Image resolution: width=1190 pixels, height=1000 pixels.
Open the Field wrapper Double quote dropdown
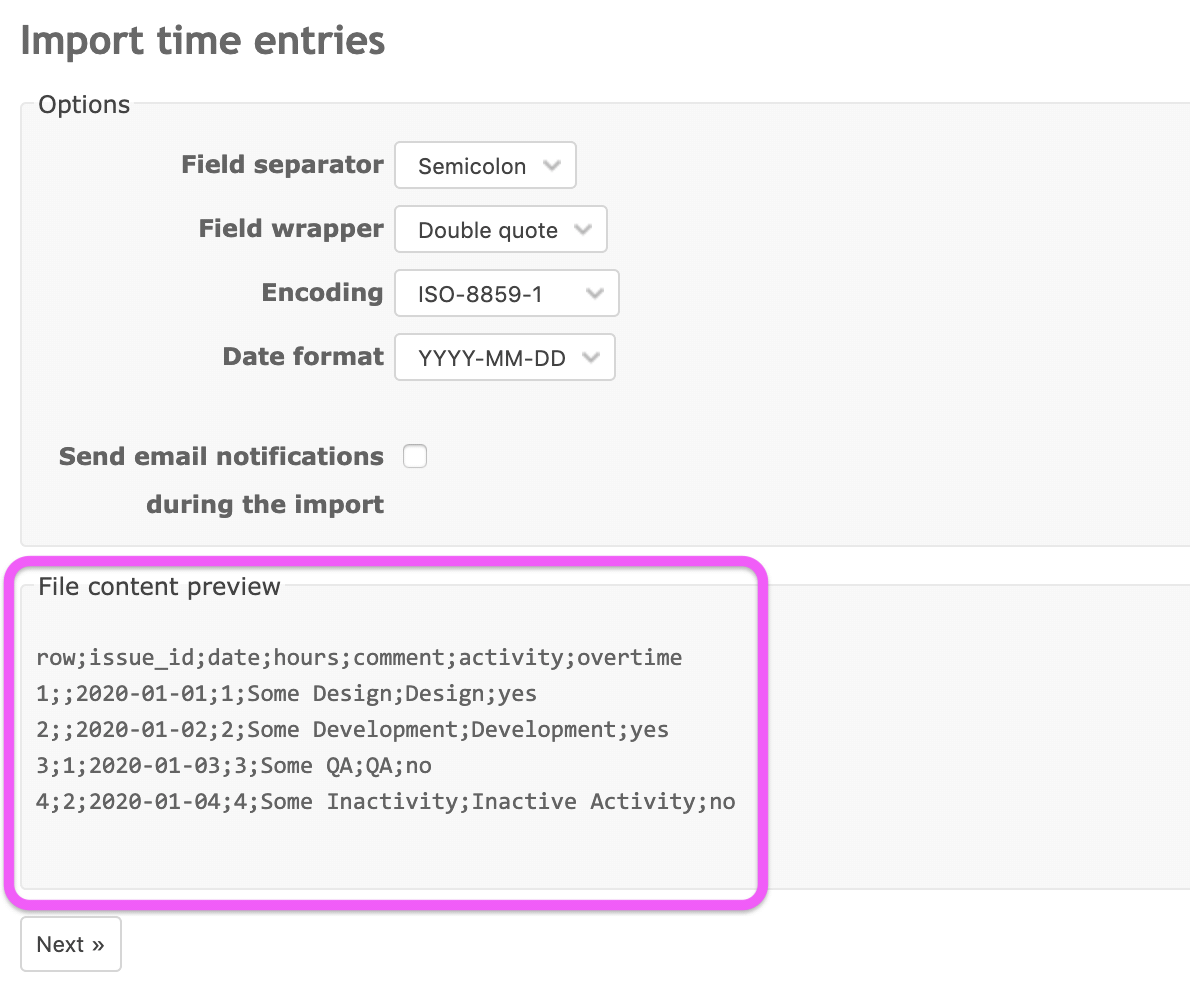500,229
